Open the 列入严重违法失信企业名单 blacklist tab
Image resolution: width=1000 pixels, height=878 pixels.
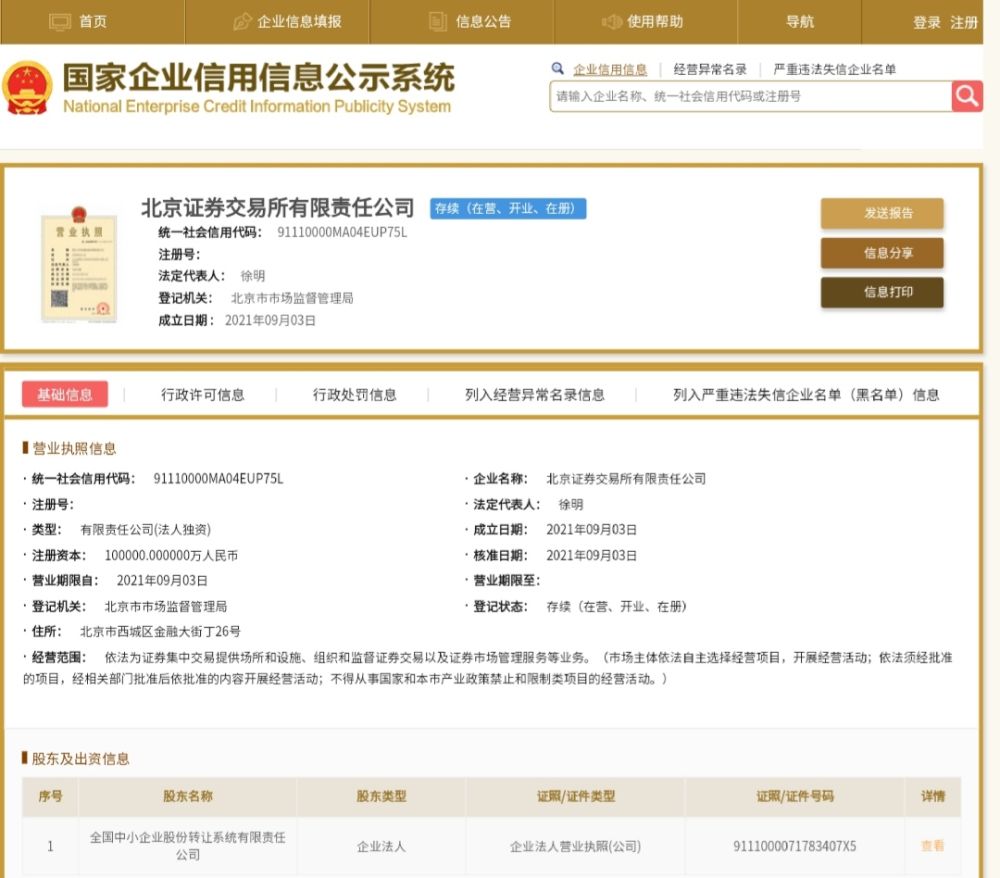[x=805, y=395]
